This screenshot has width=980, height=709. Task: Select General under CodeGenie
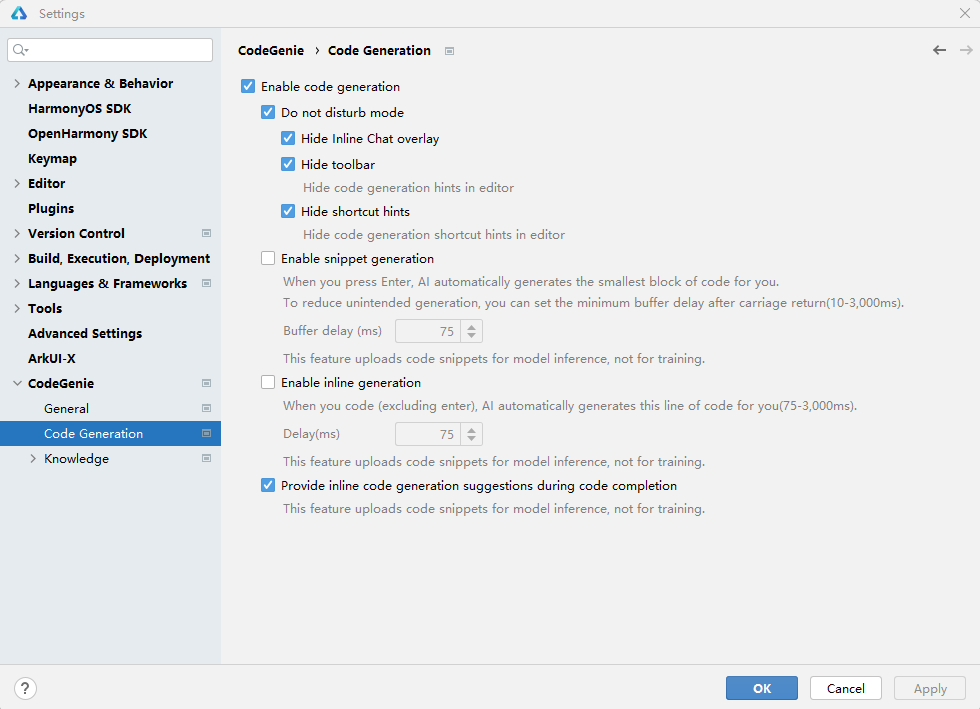click(x=66, y=409)
